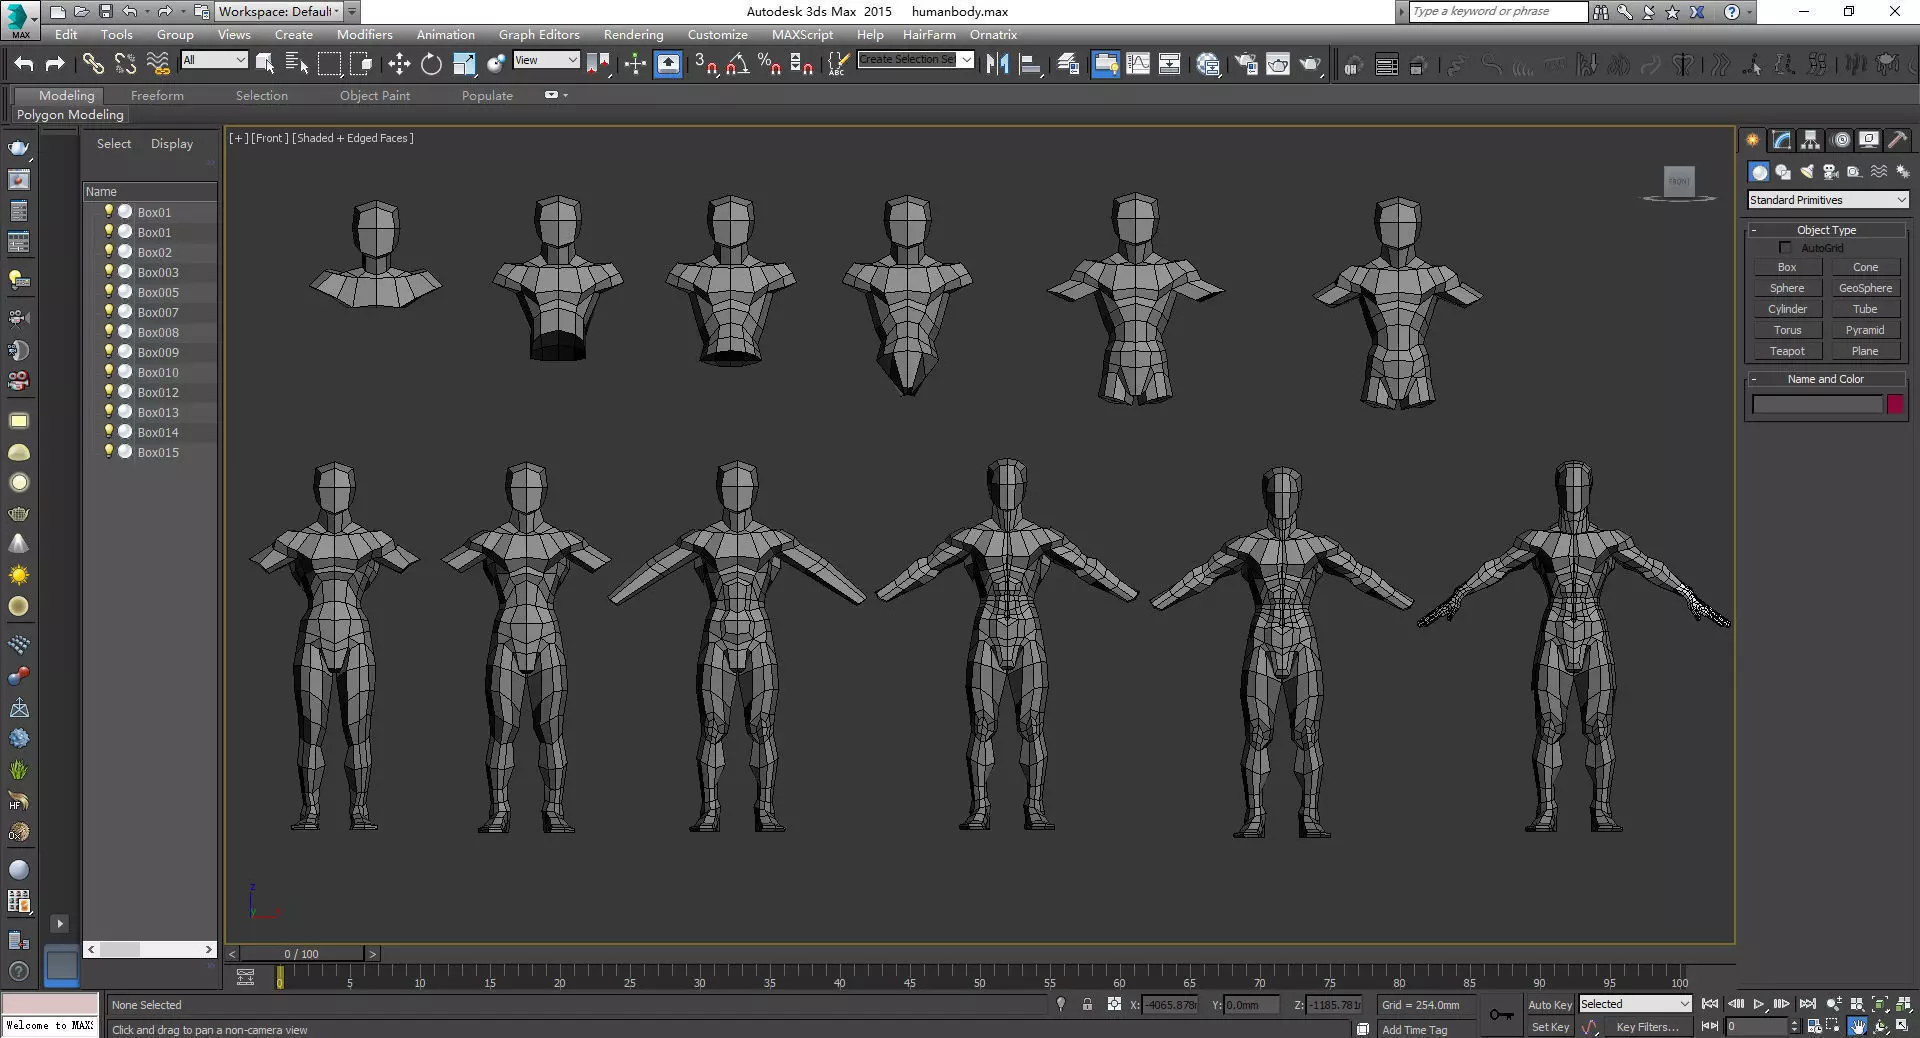Open Render Setup dialog
The height and width of the screenshot is (1038, 1920).
(1246, 64)
